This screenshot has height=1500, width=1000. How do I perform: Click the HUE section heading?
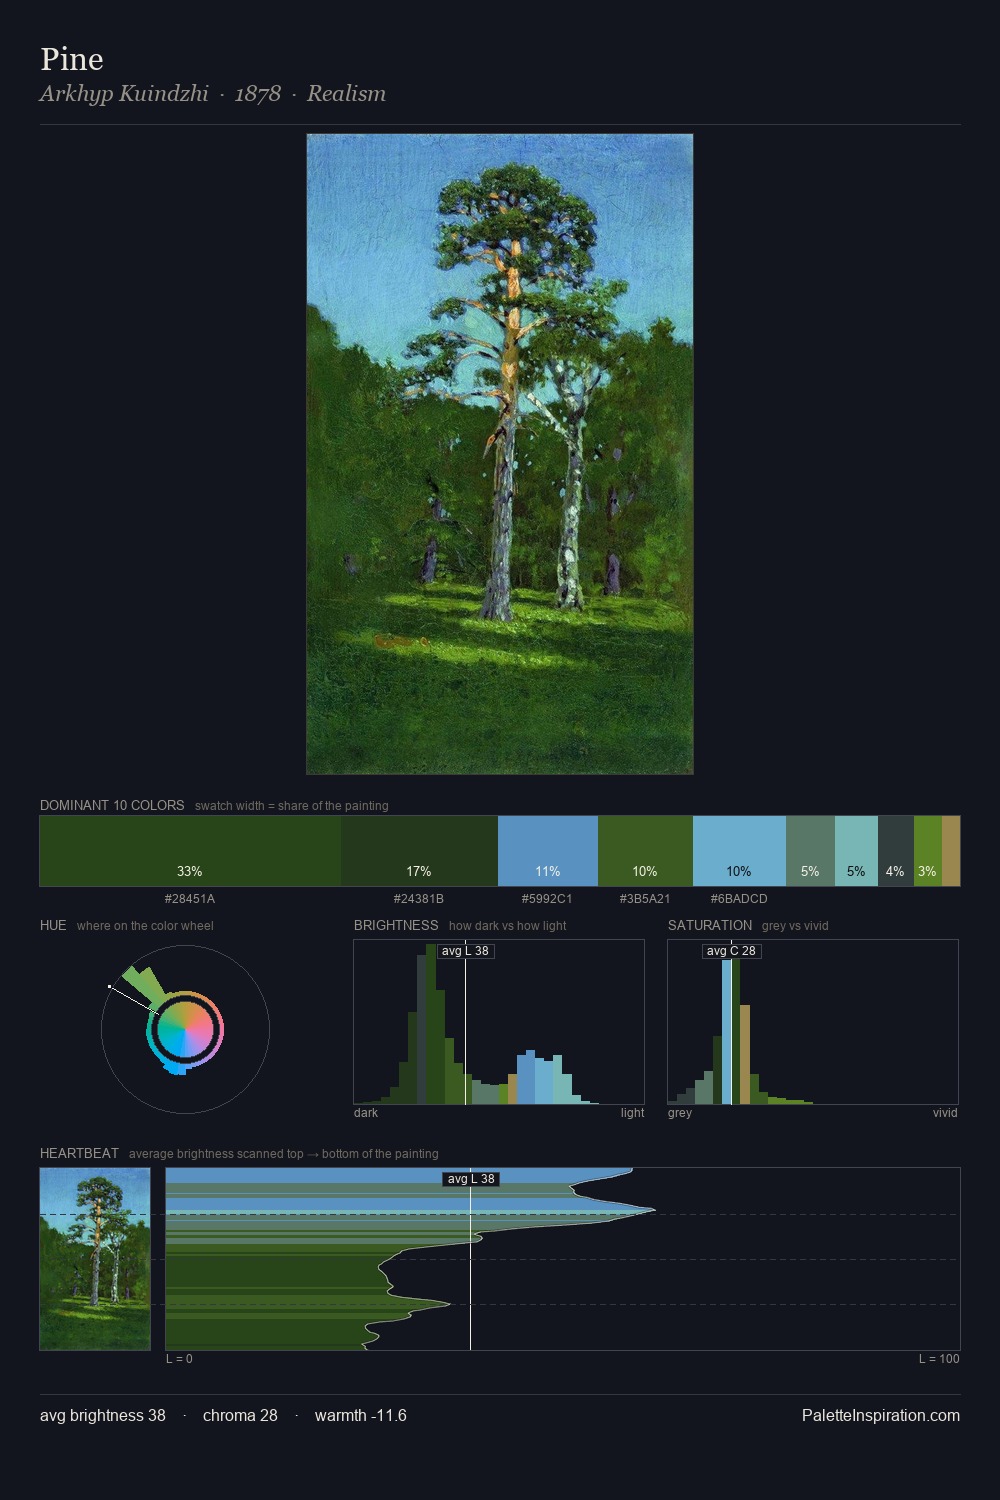53,925
